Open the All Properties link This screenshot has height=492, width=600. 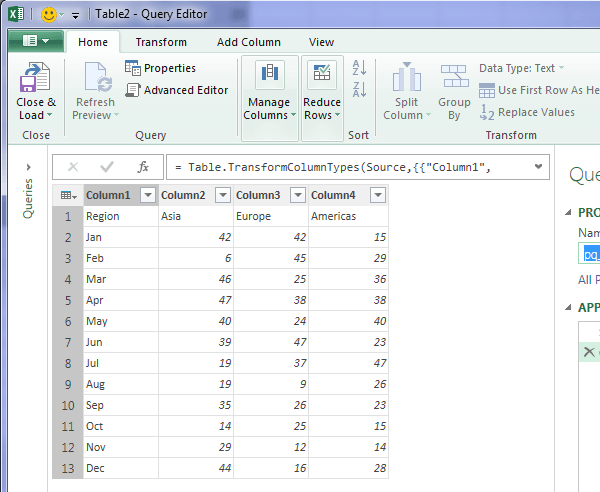click(x=589, y=280)
